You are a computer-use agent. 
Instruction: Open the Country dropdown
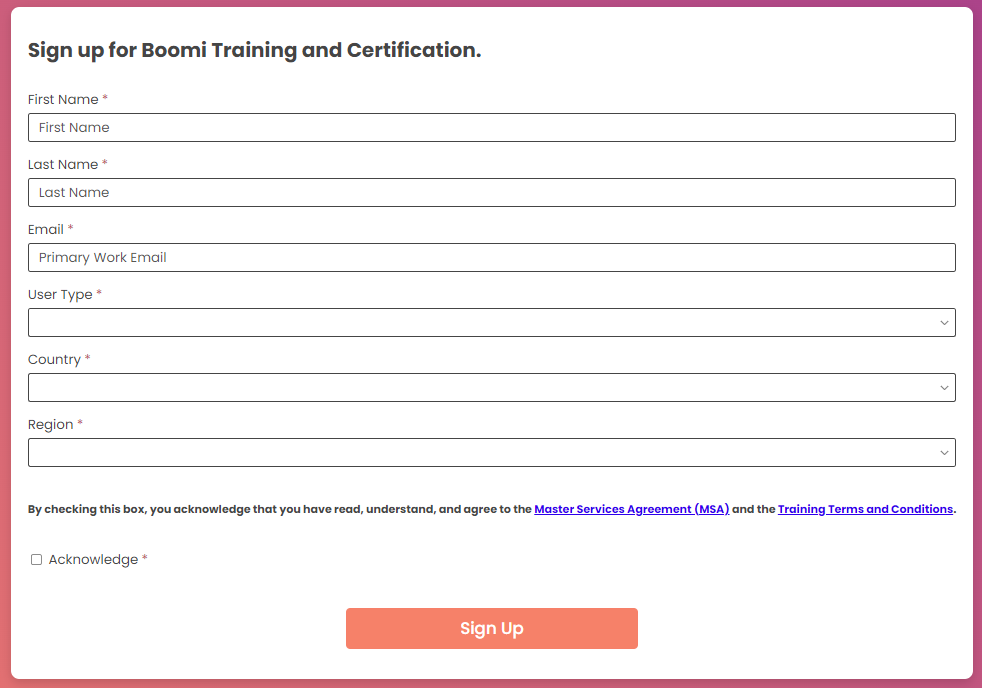492,388
